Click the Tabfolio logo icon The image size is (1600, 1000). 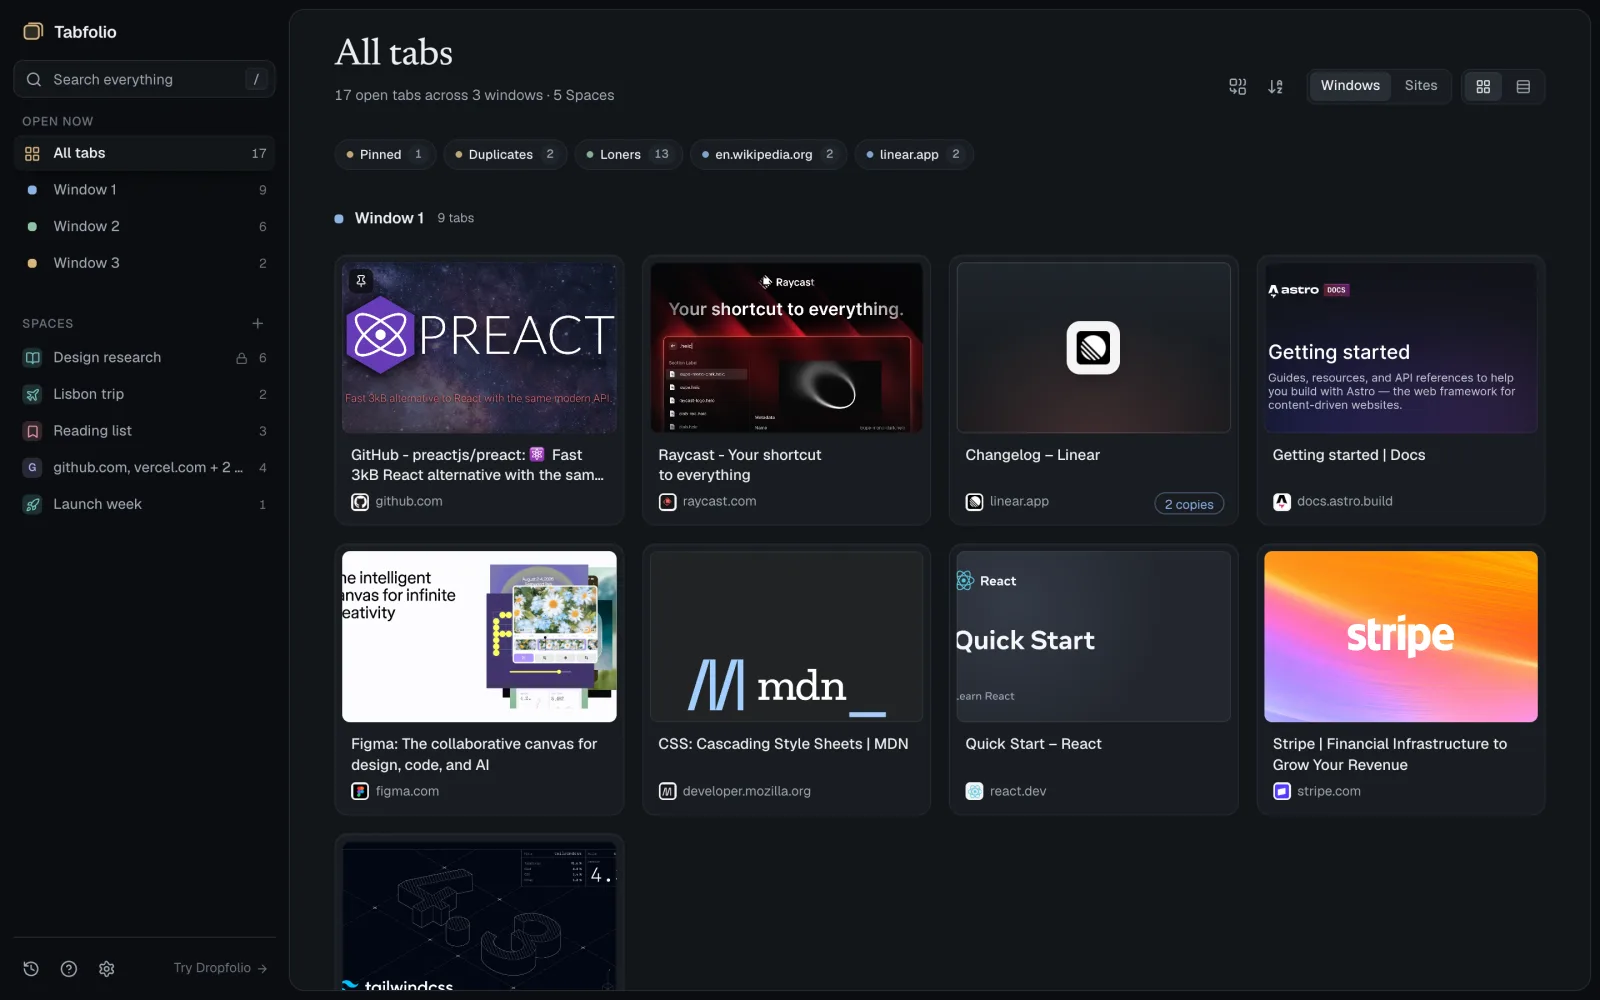tap(33, 31)
